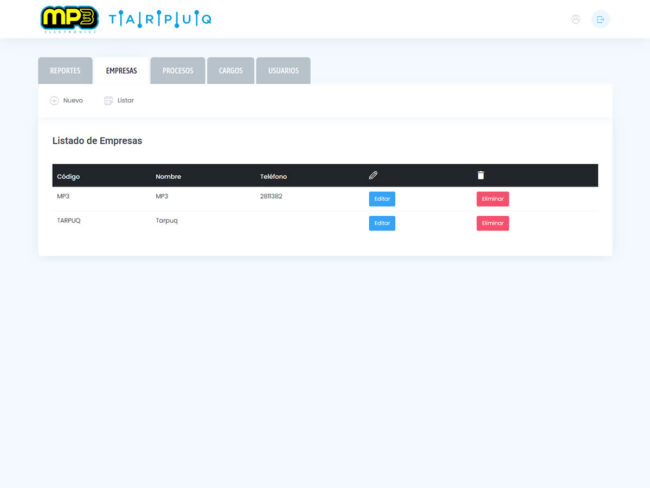Viewport: 650px width, 488px height.
Task: Delete the TARPUQ company row
Action: (x=492, y=223)
